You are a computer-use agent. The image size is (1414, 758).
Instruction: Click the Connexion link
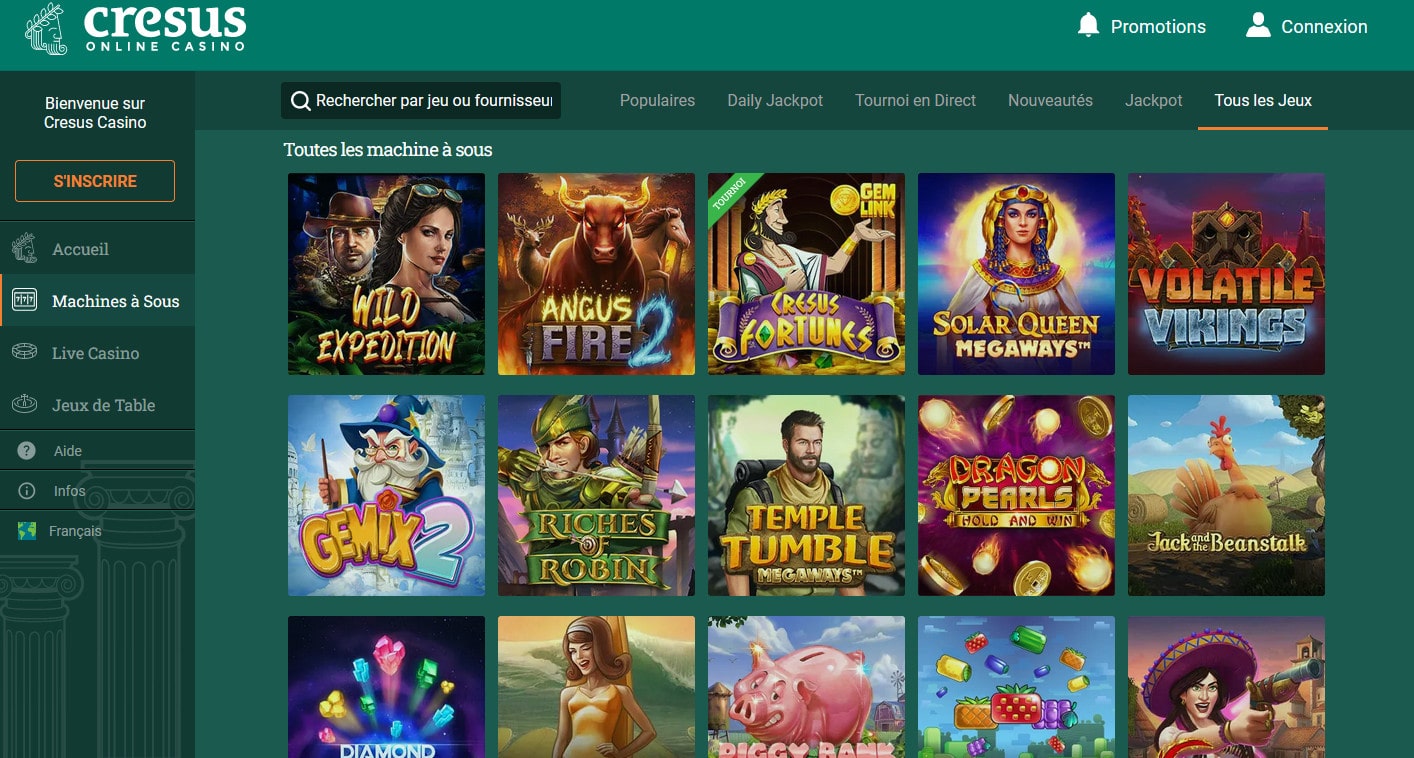[1324, 27]
